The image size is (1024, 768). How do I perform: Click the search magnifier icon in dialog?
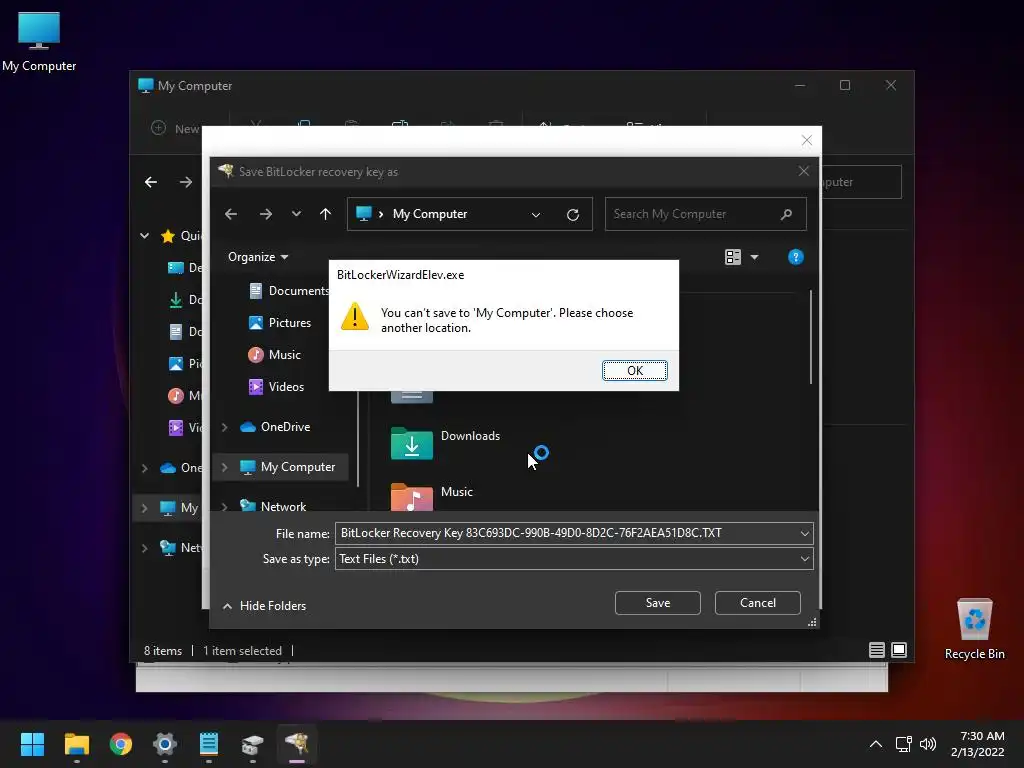786,214
